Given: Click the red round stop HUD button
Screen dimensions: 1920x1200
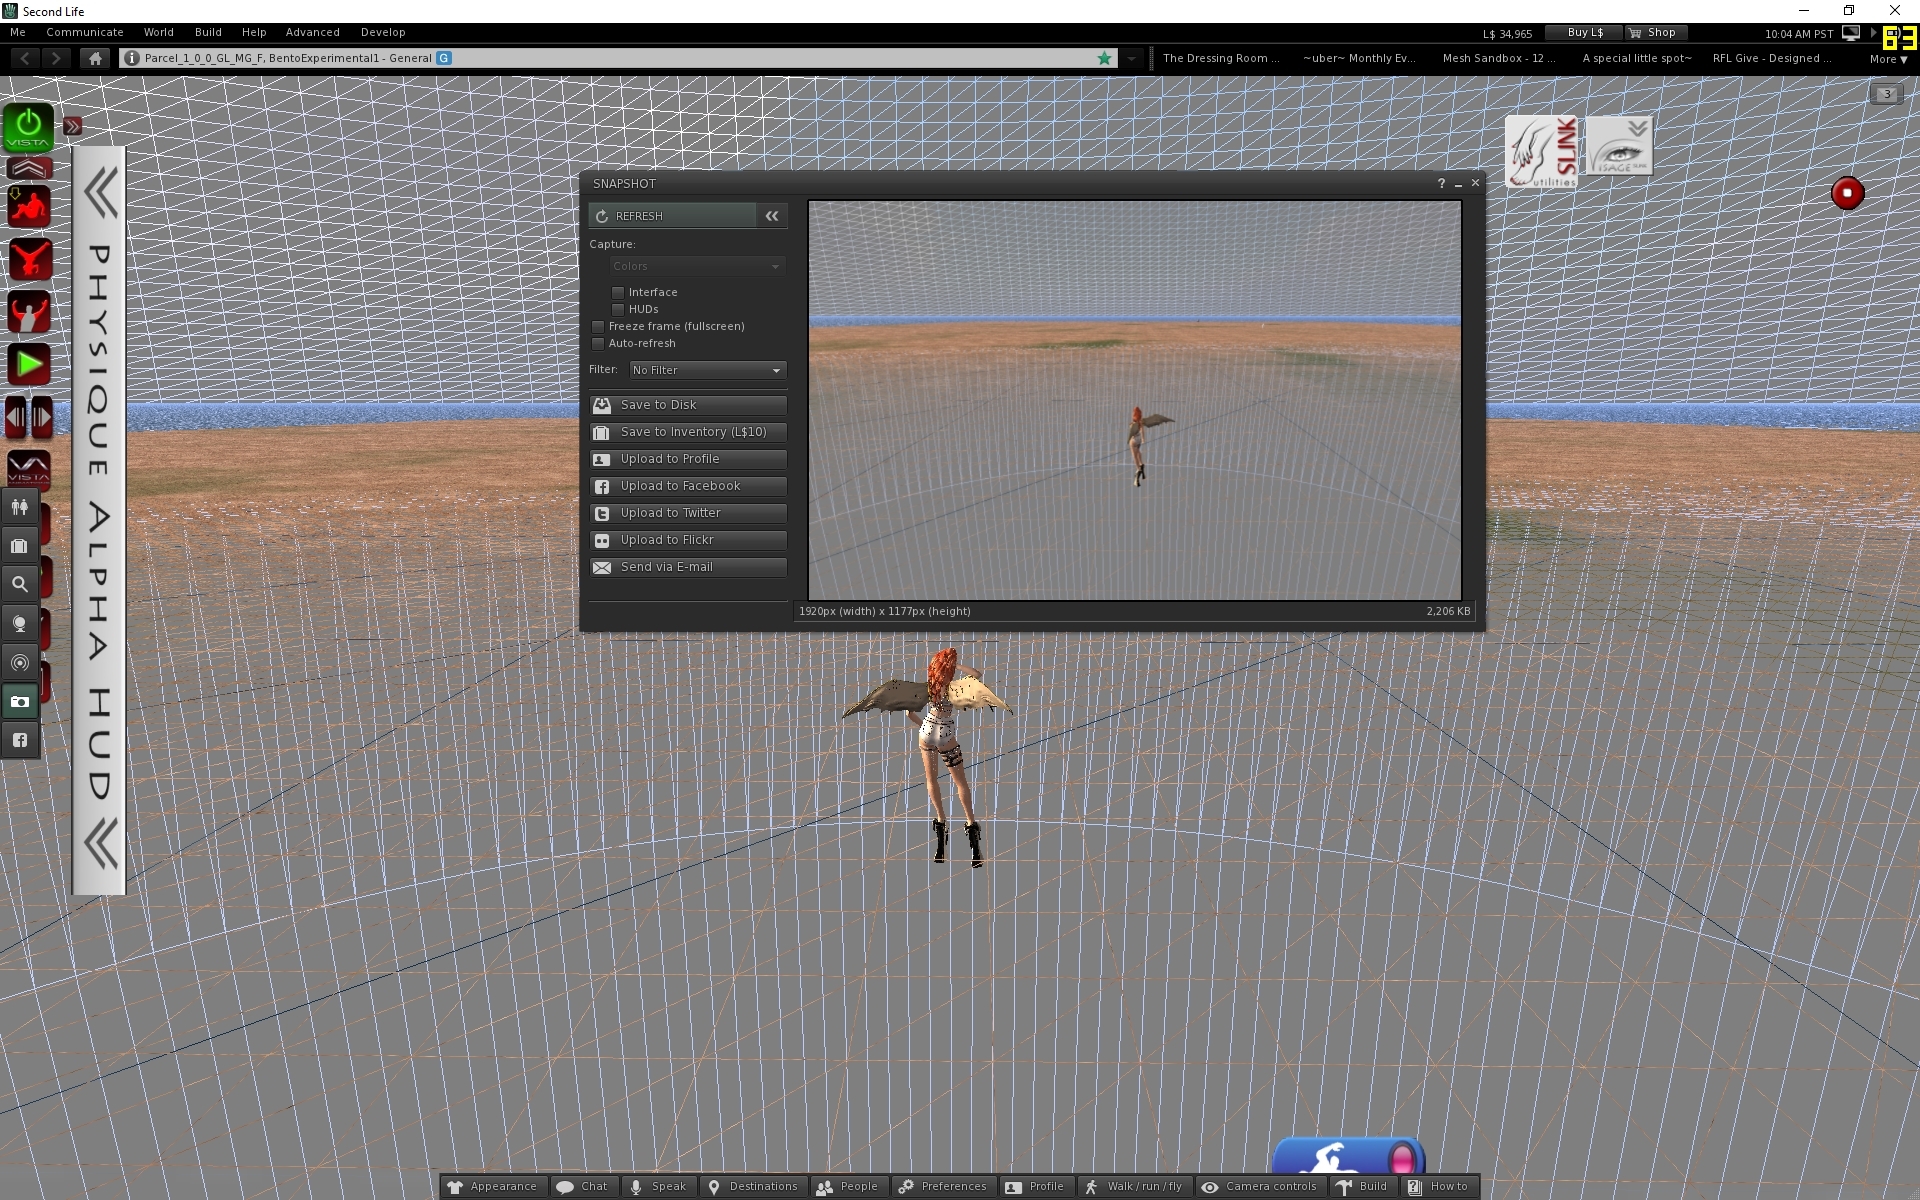Looking at the screenshot, I should (1847, 193).
